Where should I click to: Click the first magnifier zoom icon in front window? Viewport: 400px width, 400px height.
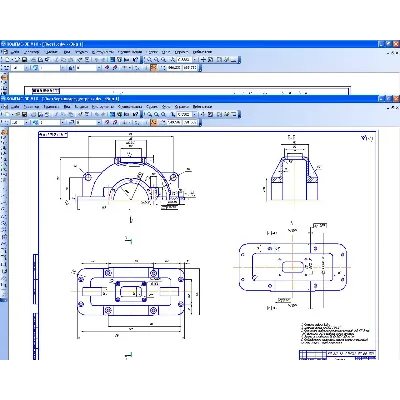click(x=149, y=114)
